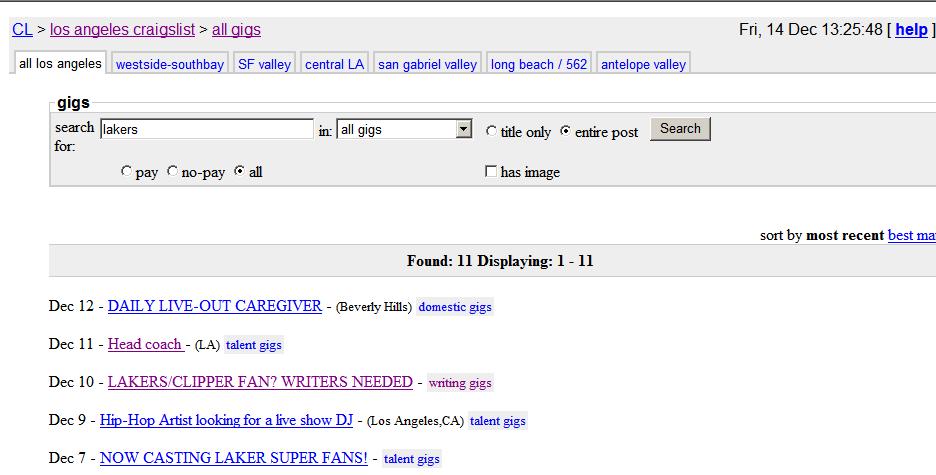This screenshot has width=936, height=475.
Task: Open 'NOW CASTING LAKER SUPER FANS!' listing
Action: 233,459
